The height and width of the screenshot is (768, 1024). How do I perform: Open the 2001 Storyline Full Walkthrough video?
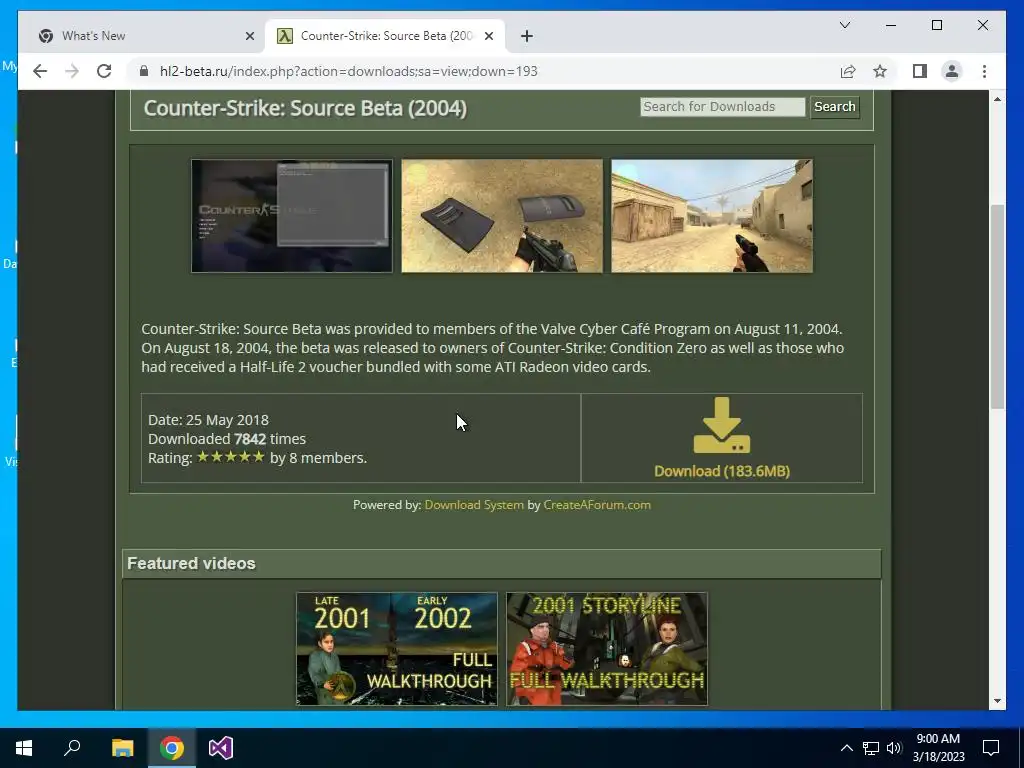607,649
